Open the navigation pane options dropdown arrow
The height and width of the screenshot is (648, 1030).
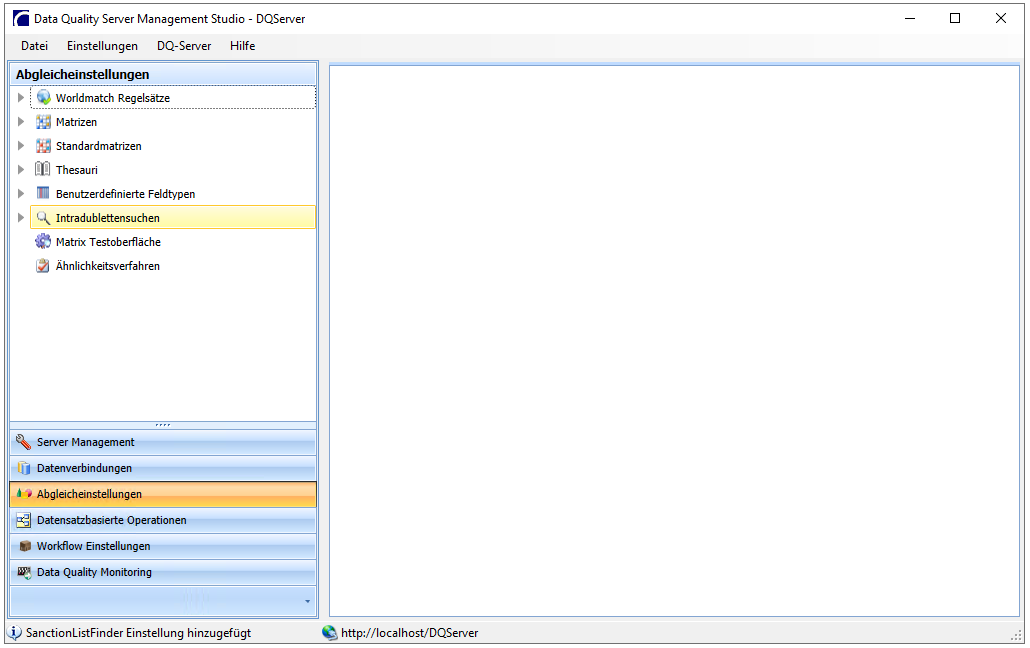307,601
